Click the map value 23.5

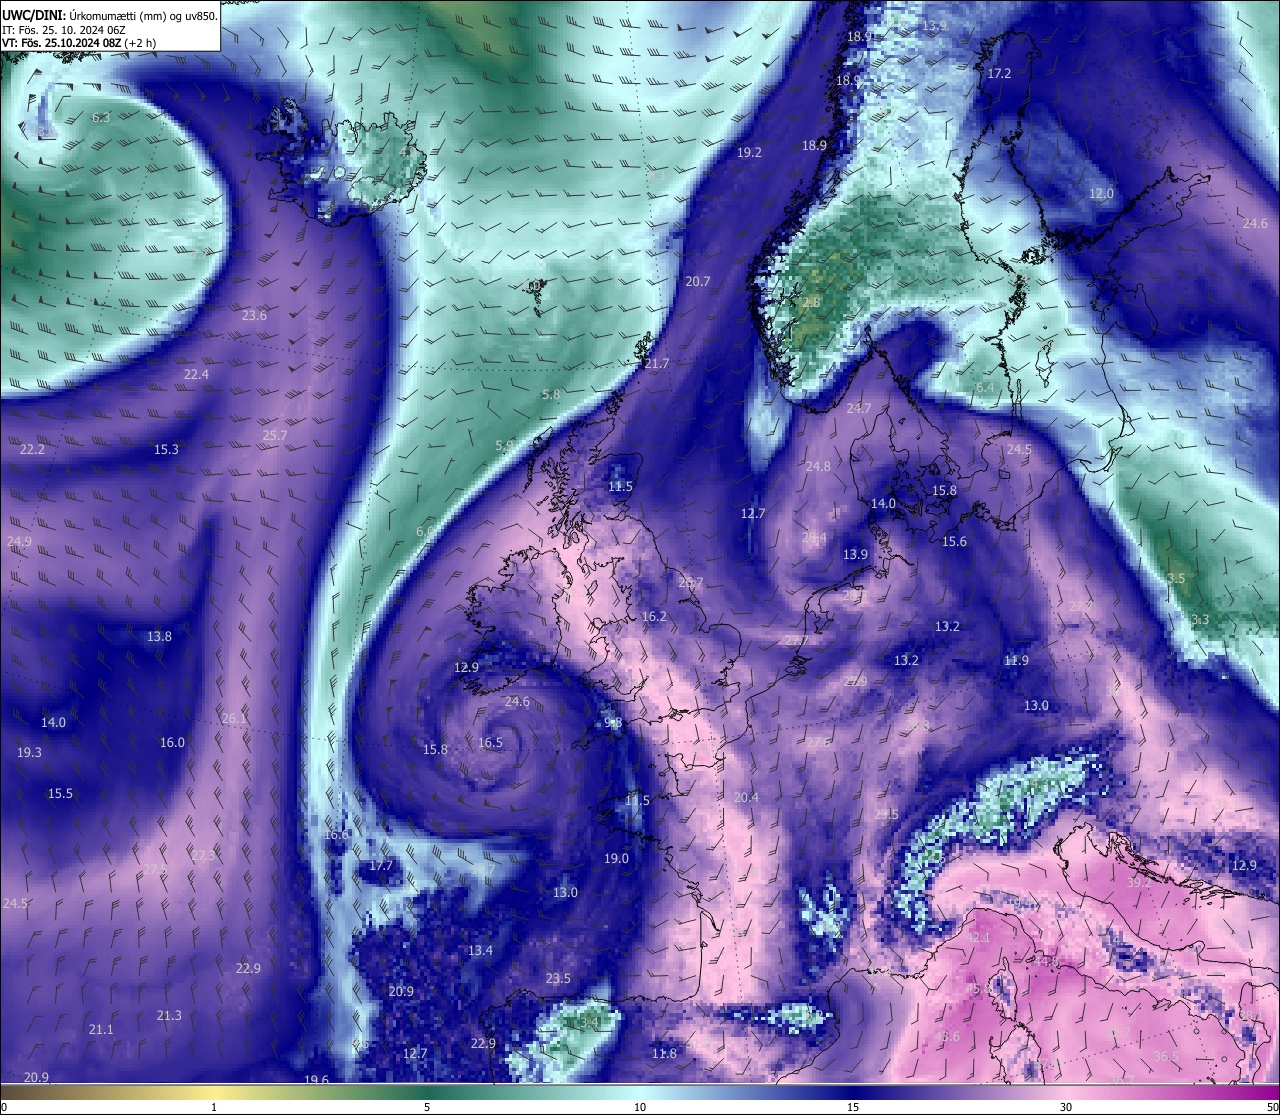558,978
